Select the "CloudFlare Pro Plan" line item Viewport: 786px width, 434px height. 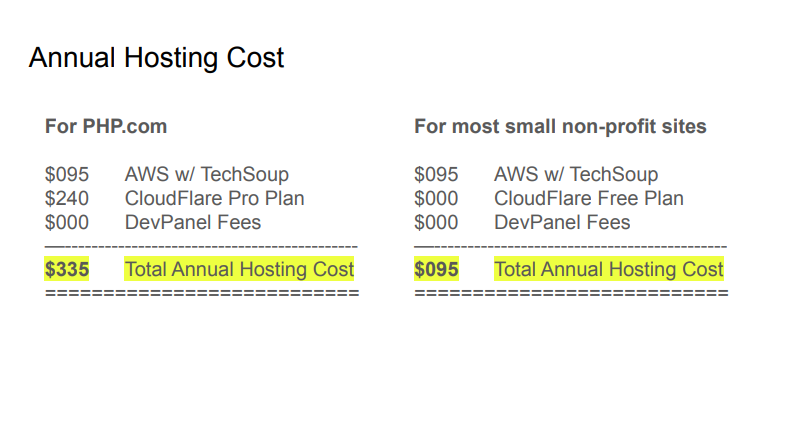(x=214, y=198)
